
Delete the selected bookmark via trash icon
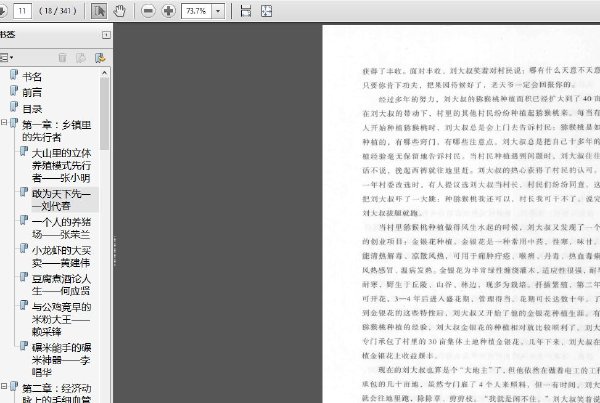pyautogui.click(x=62, y=57)
